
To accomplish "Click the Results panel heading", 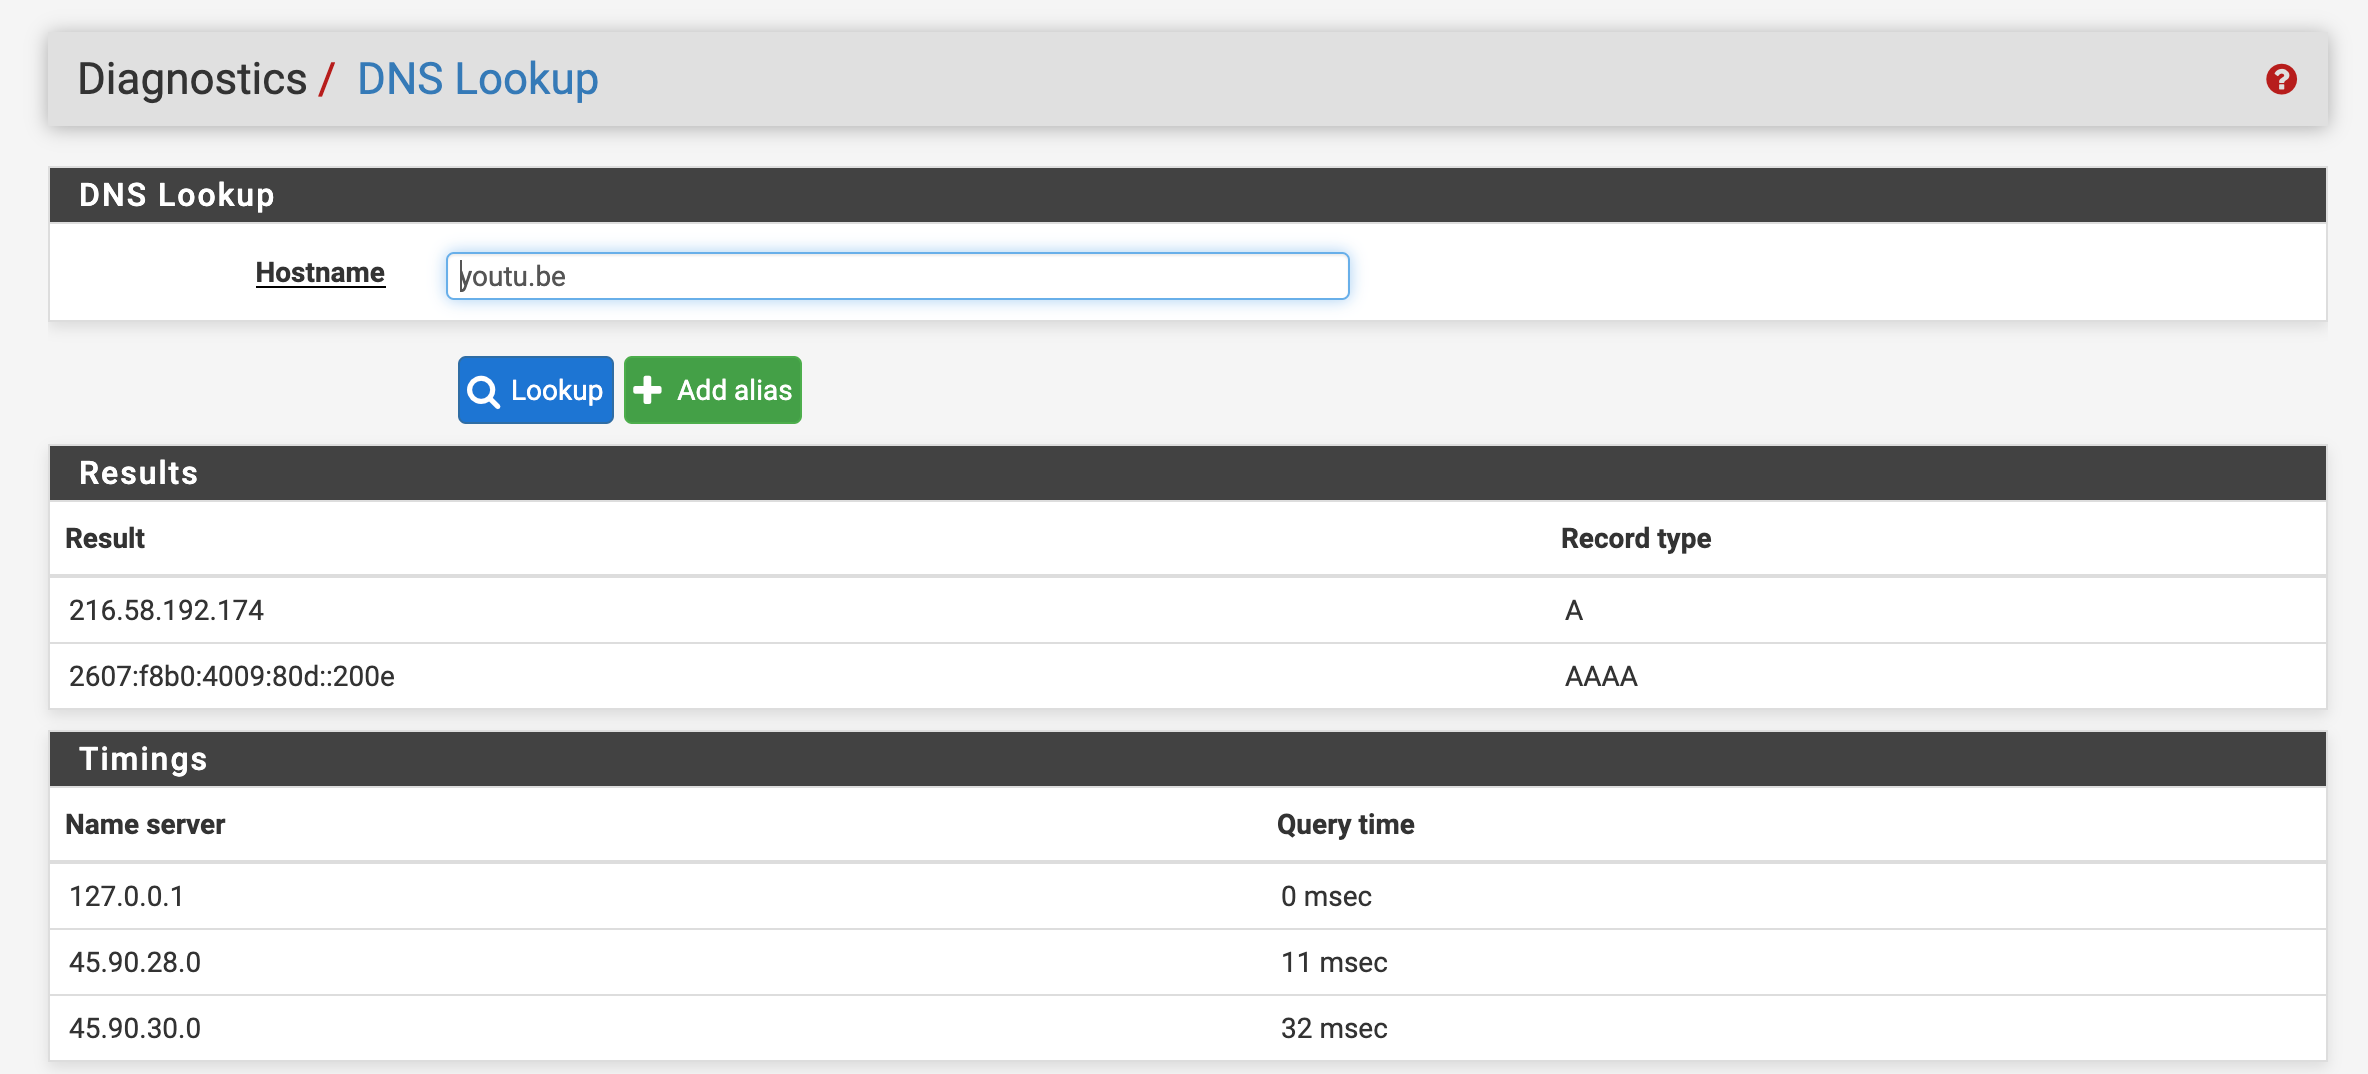I will click(x=138, y=473).
